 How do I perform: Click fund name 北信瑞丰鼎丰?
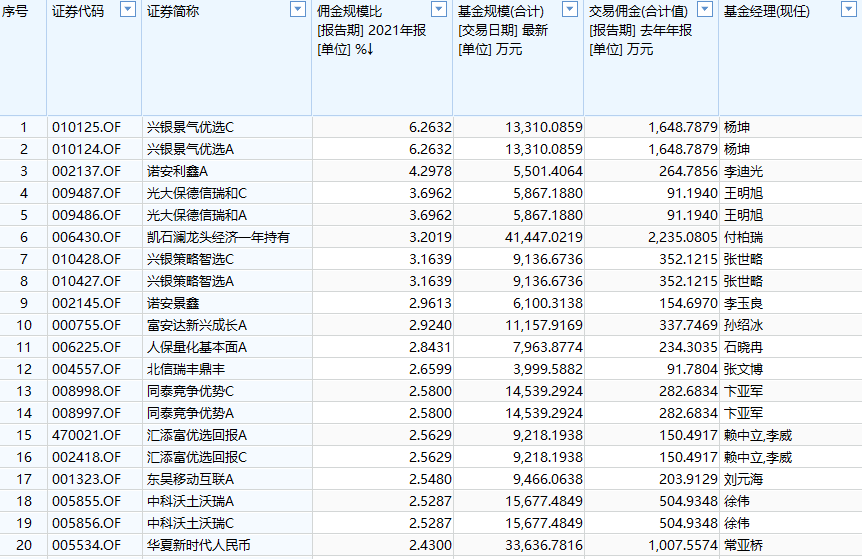coord(186,369)
